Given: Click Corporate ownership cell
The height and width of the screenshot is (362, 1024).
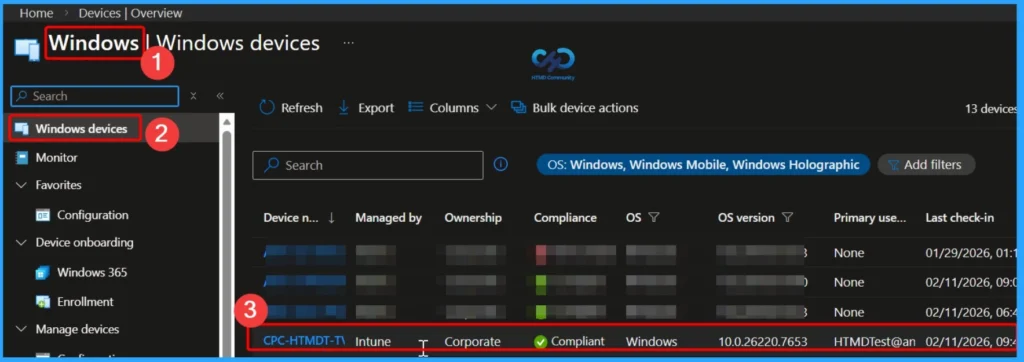Looking at the screenshot, I should tap(472, 341).
